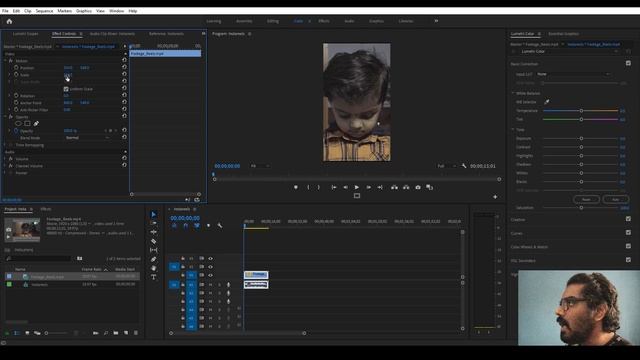
Task: Click the Home icon
Action: pos(9,21)
